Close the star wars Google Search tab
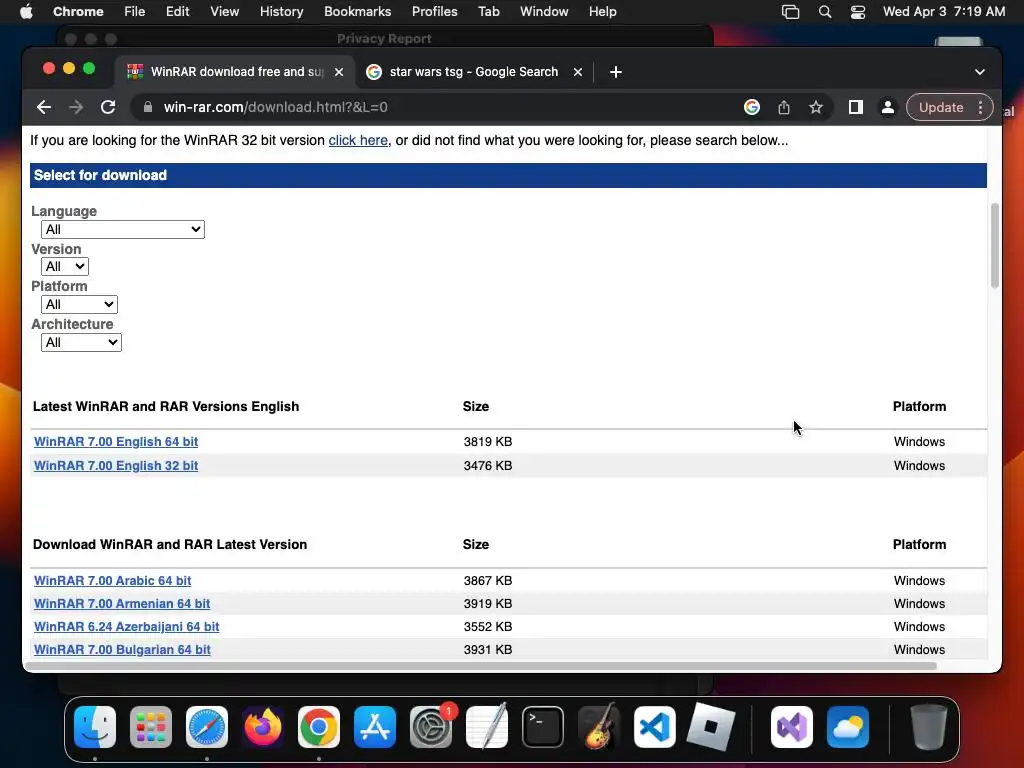 [x=578, y=72]
